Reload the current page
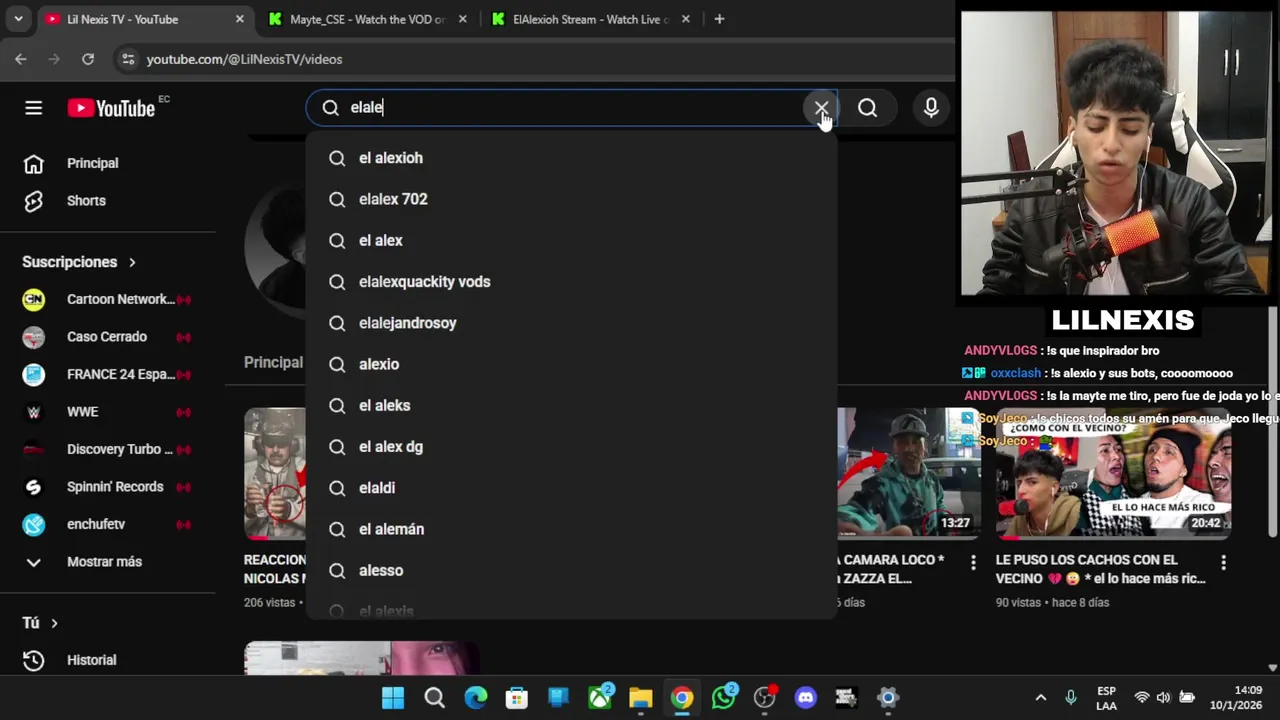 pyautogui.click(x=88, y=59)
